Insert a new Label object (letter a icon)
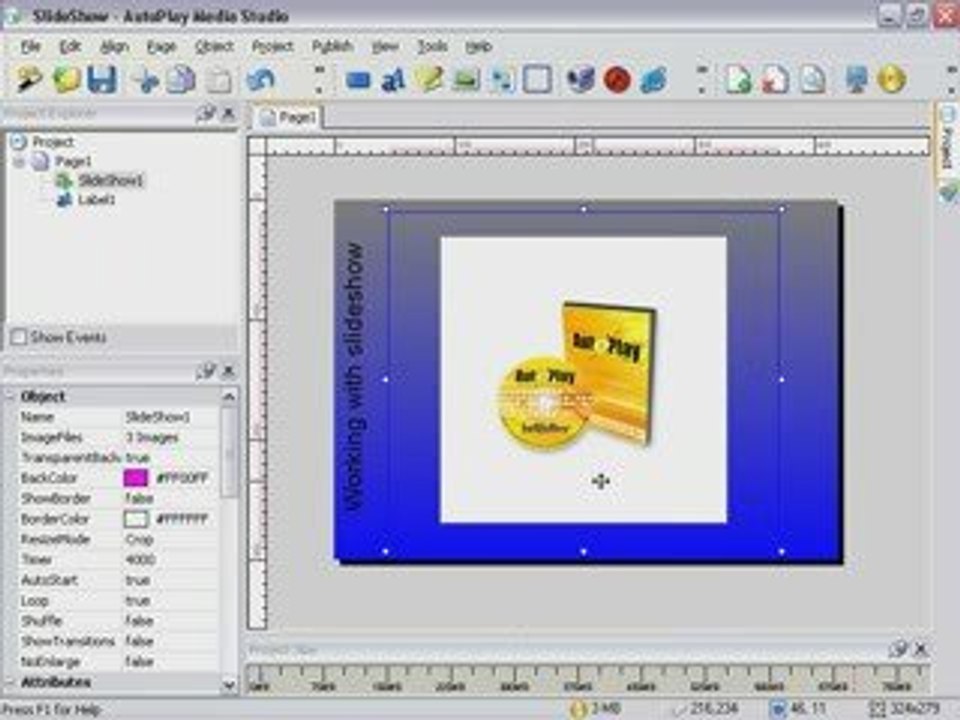 [393, 80]
